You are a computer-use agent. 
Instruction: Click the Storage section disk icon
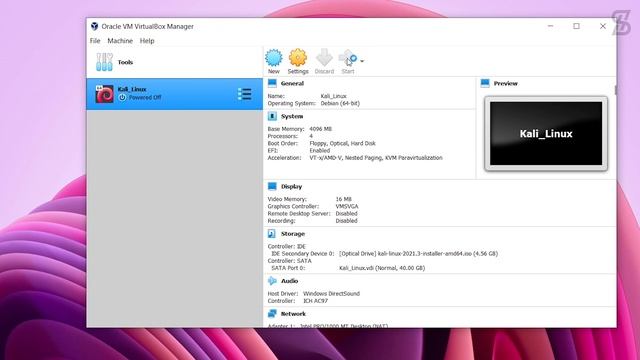coord(272,234)
